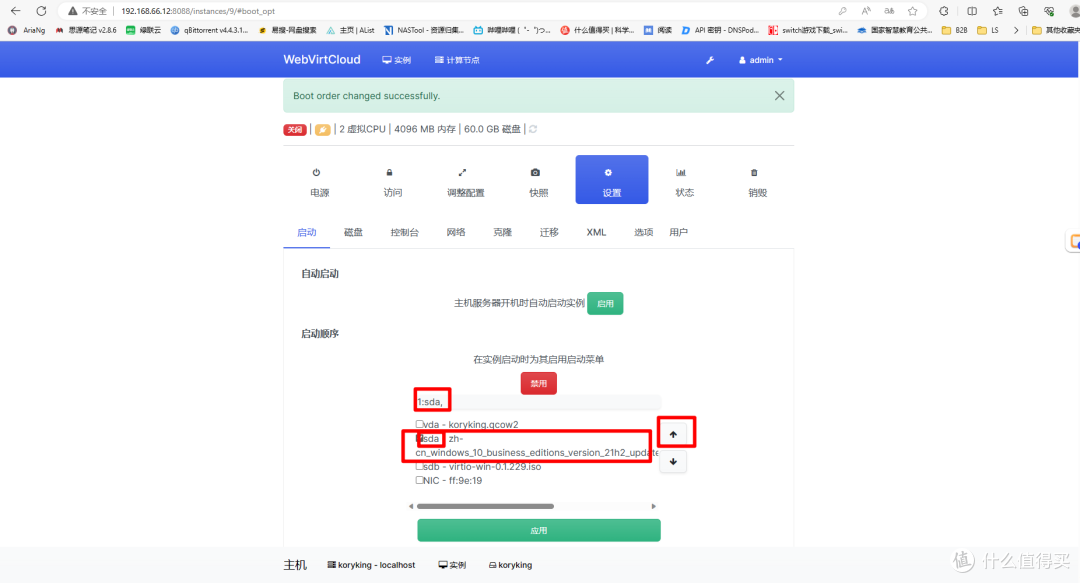Toggle the sda windows 10 ISO checkbox
The width and height of the screenshot is (1080, 583).
(x=419, y=438)
